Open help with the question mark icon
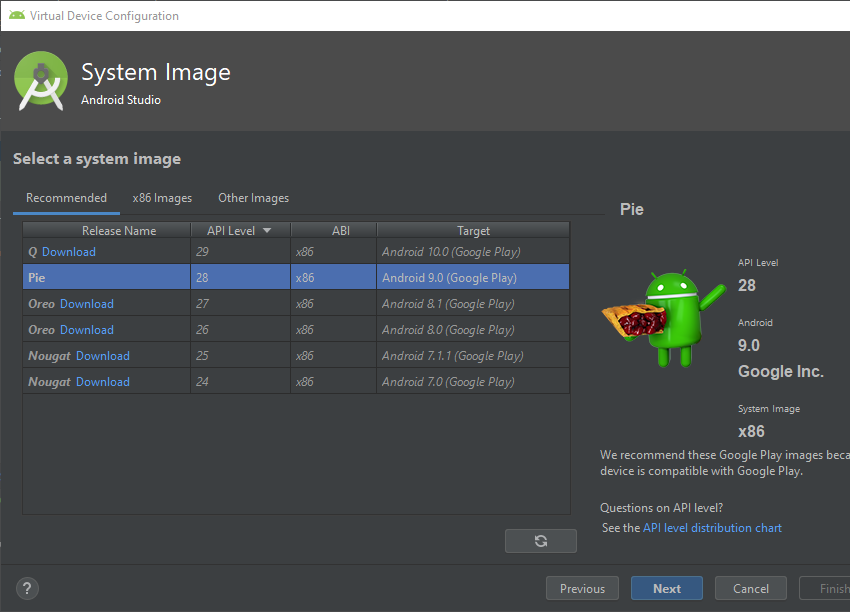 tap(27, 588)
